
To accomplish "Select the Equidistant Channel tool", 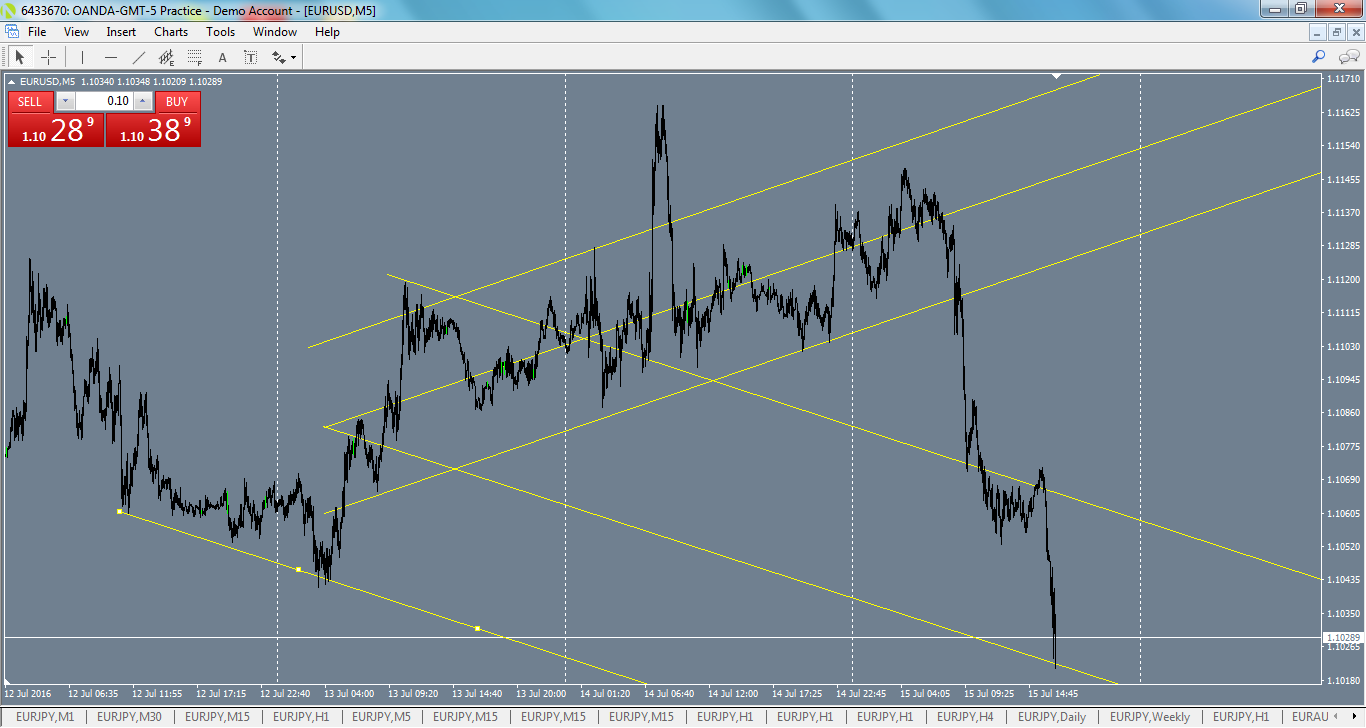I will (166, 57).
